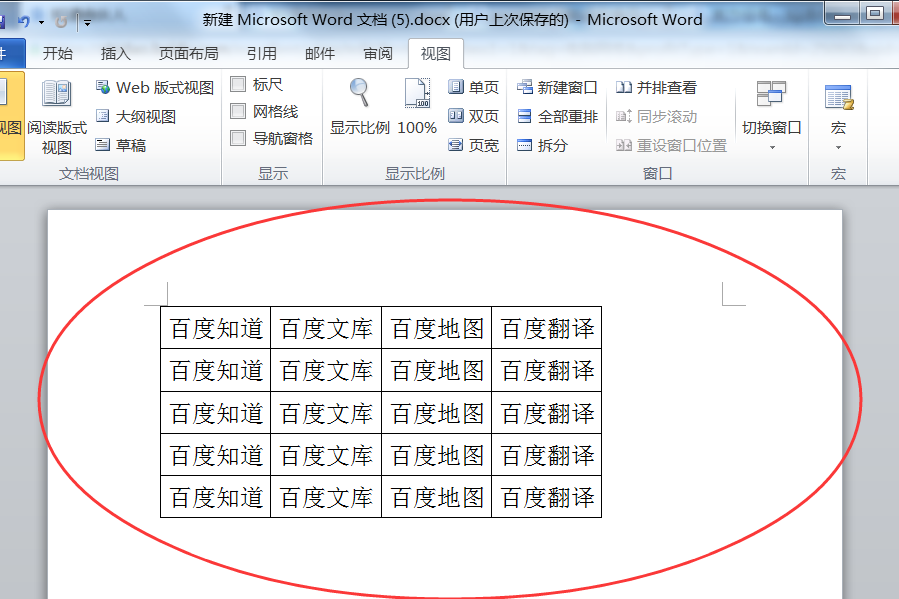Click third-row cell 百度文库
The image size is (899, 599).
(x=326, y=413)
